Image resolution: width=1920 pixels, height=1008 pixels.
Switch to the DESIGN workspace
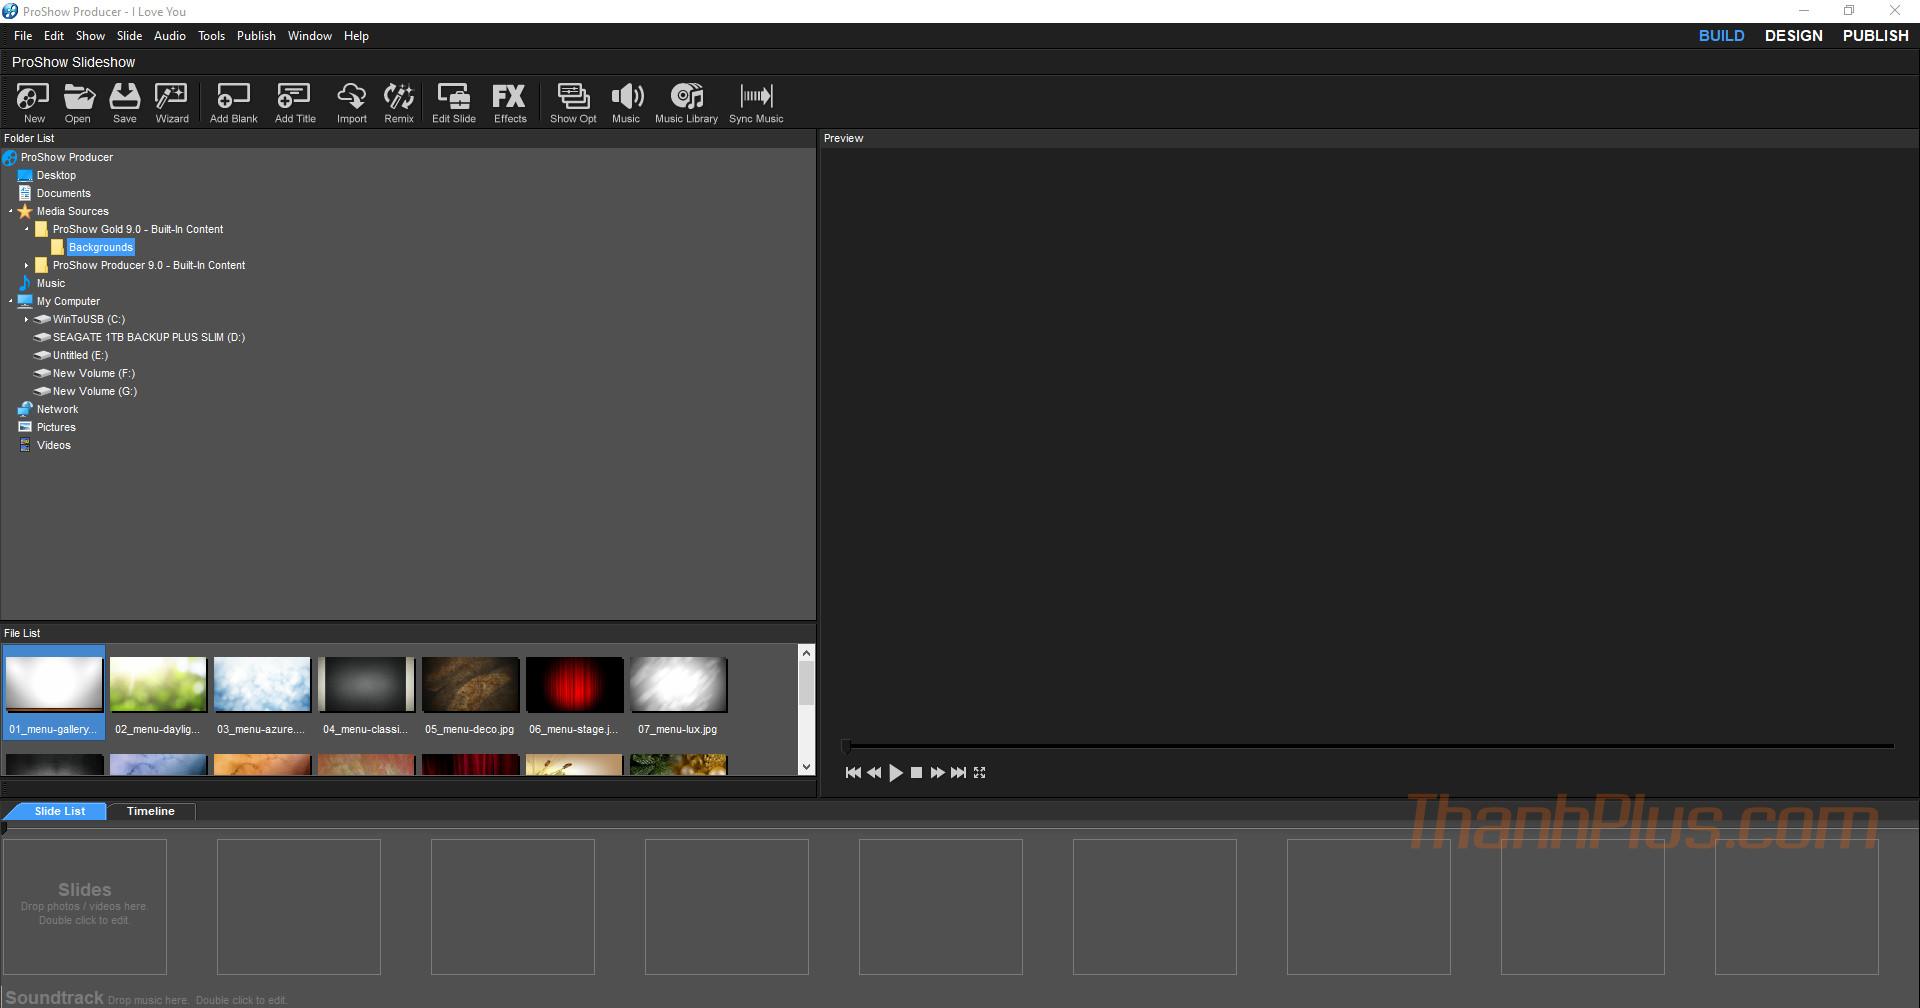pos(1793,36)
